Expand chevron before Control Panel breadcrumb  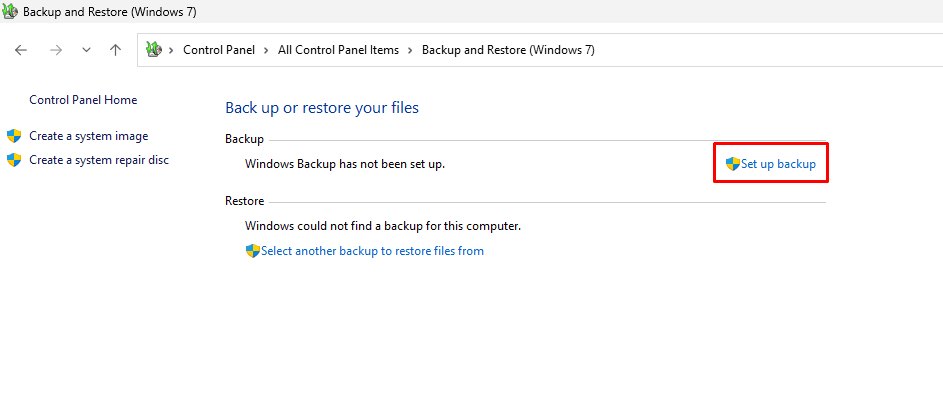click(x=171, y=50)
